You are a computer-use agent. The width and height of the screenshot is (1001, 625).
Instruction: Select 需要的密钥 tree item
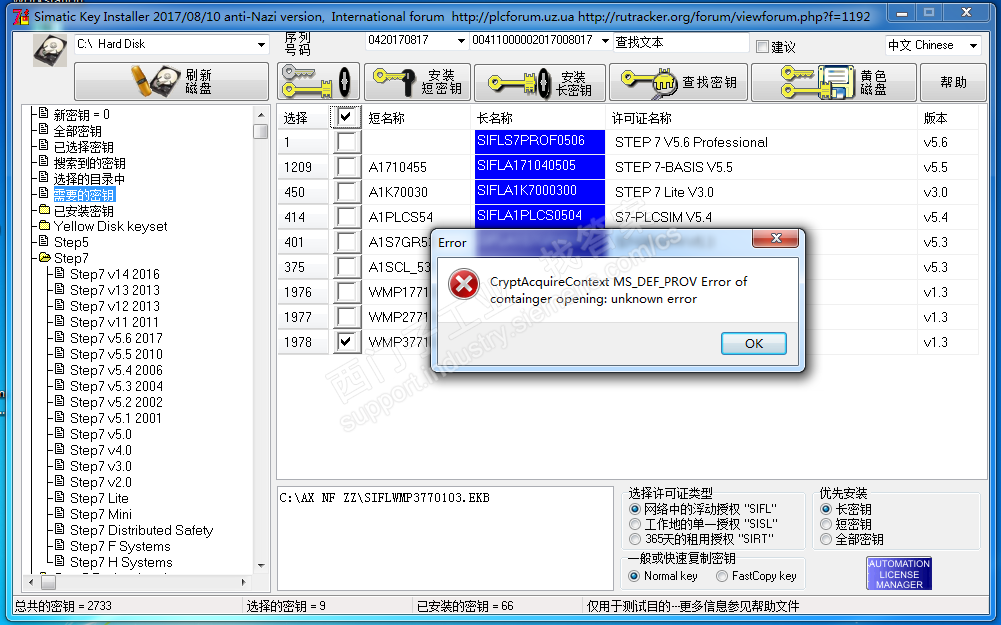click(x=84, y=195)
